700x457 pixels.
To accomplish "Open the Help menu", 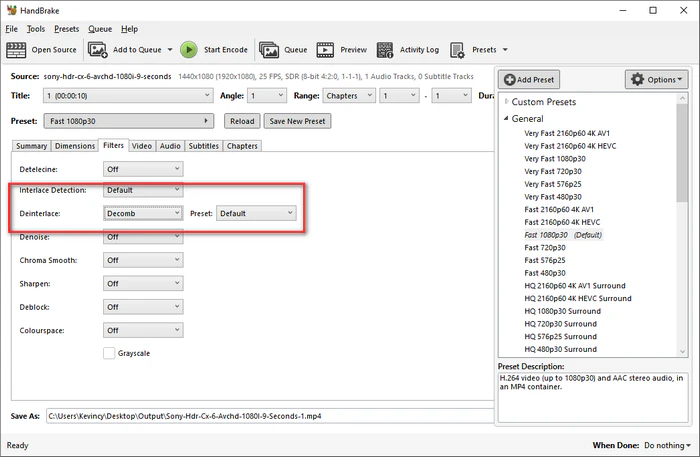I will click(x=129, y=29).
